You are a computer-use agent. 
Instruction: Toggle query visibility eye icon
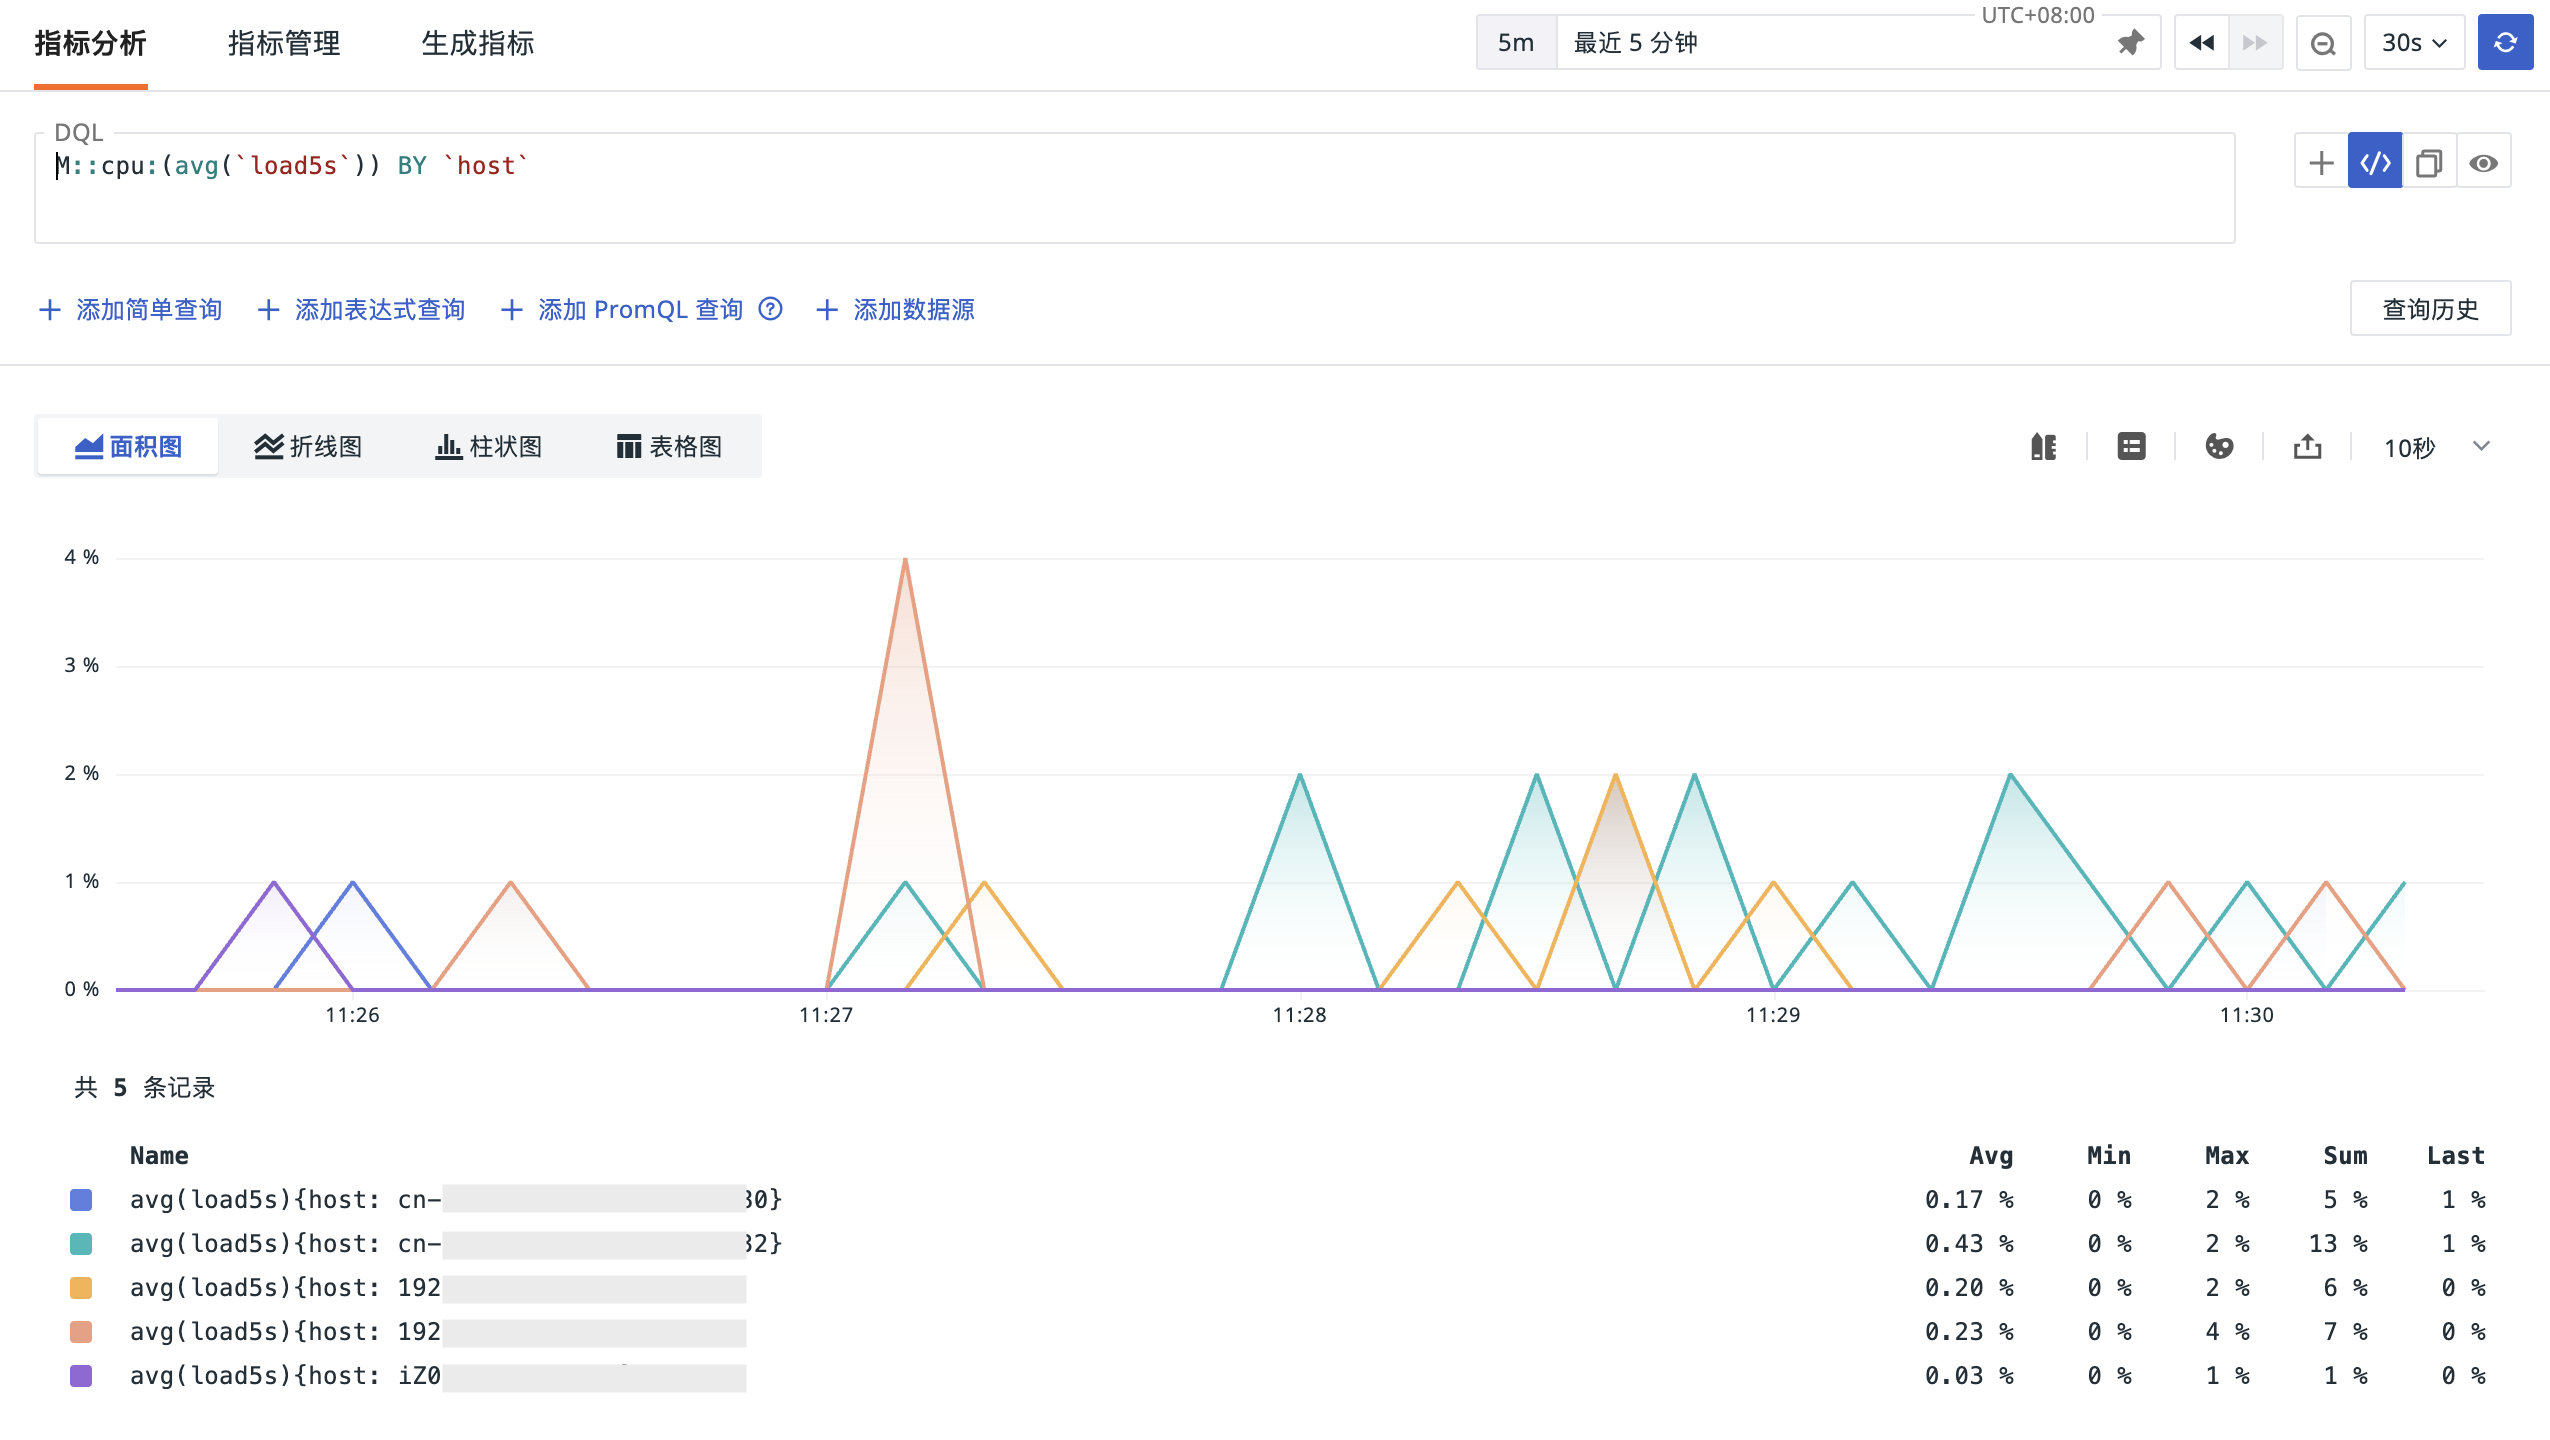[x=2483, y=163]
